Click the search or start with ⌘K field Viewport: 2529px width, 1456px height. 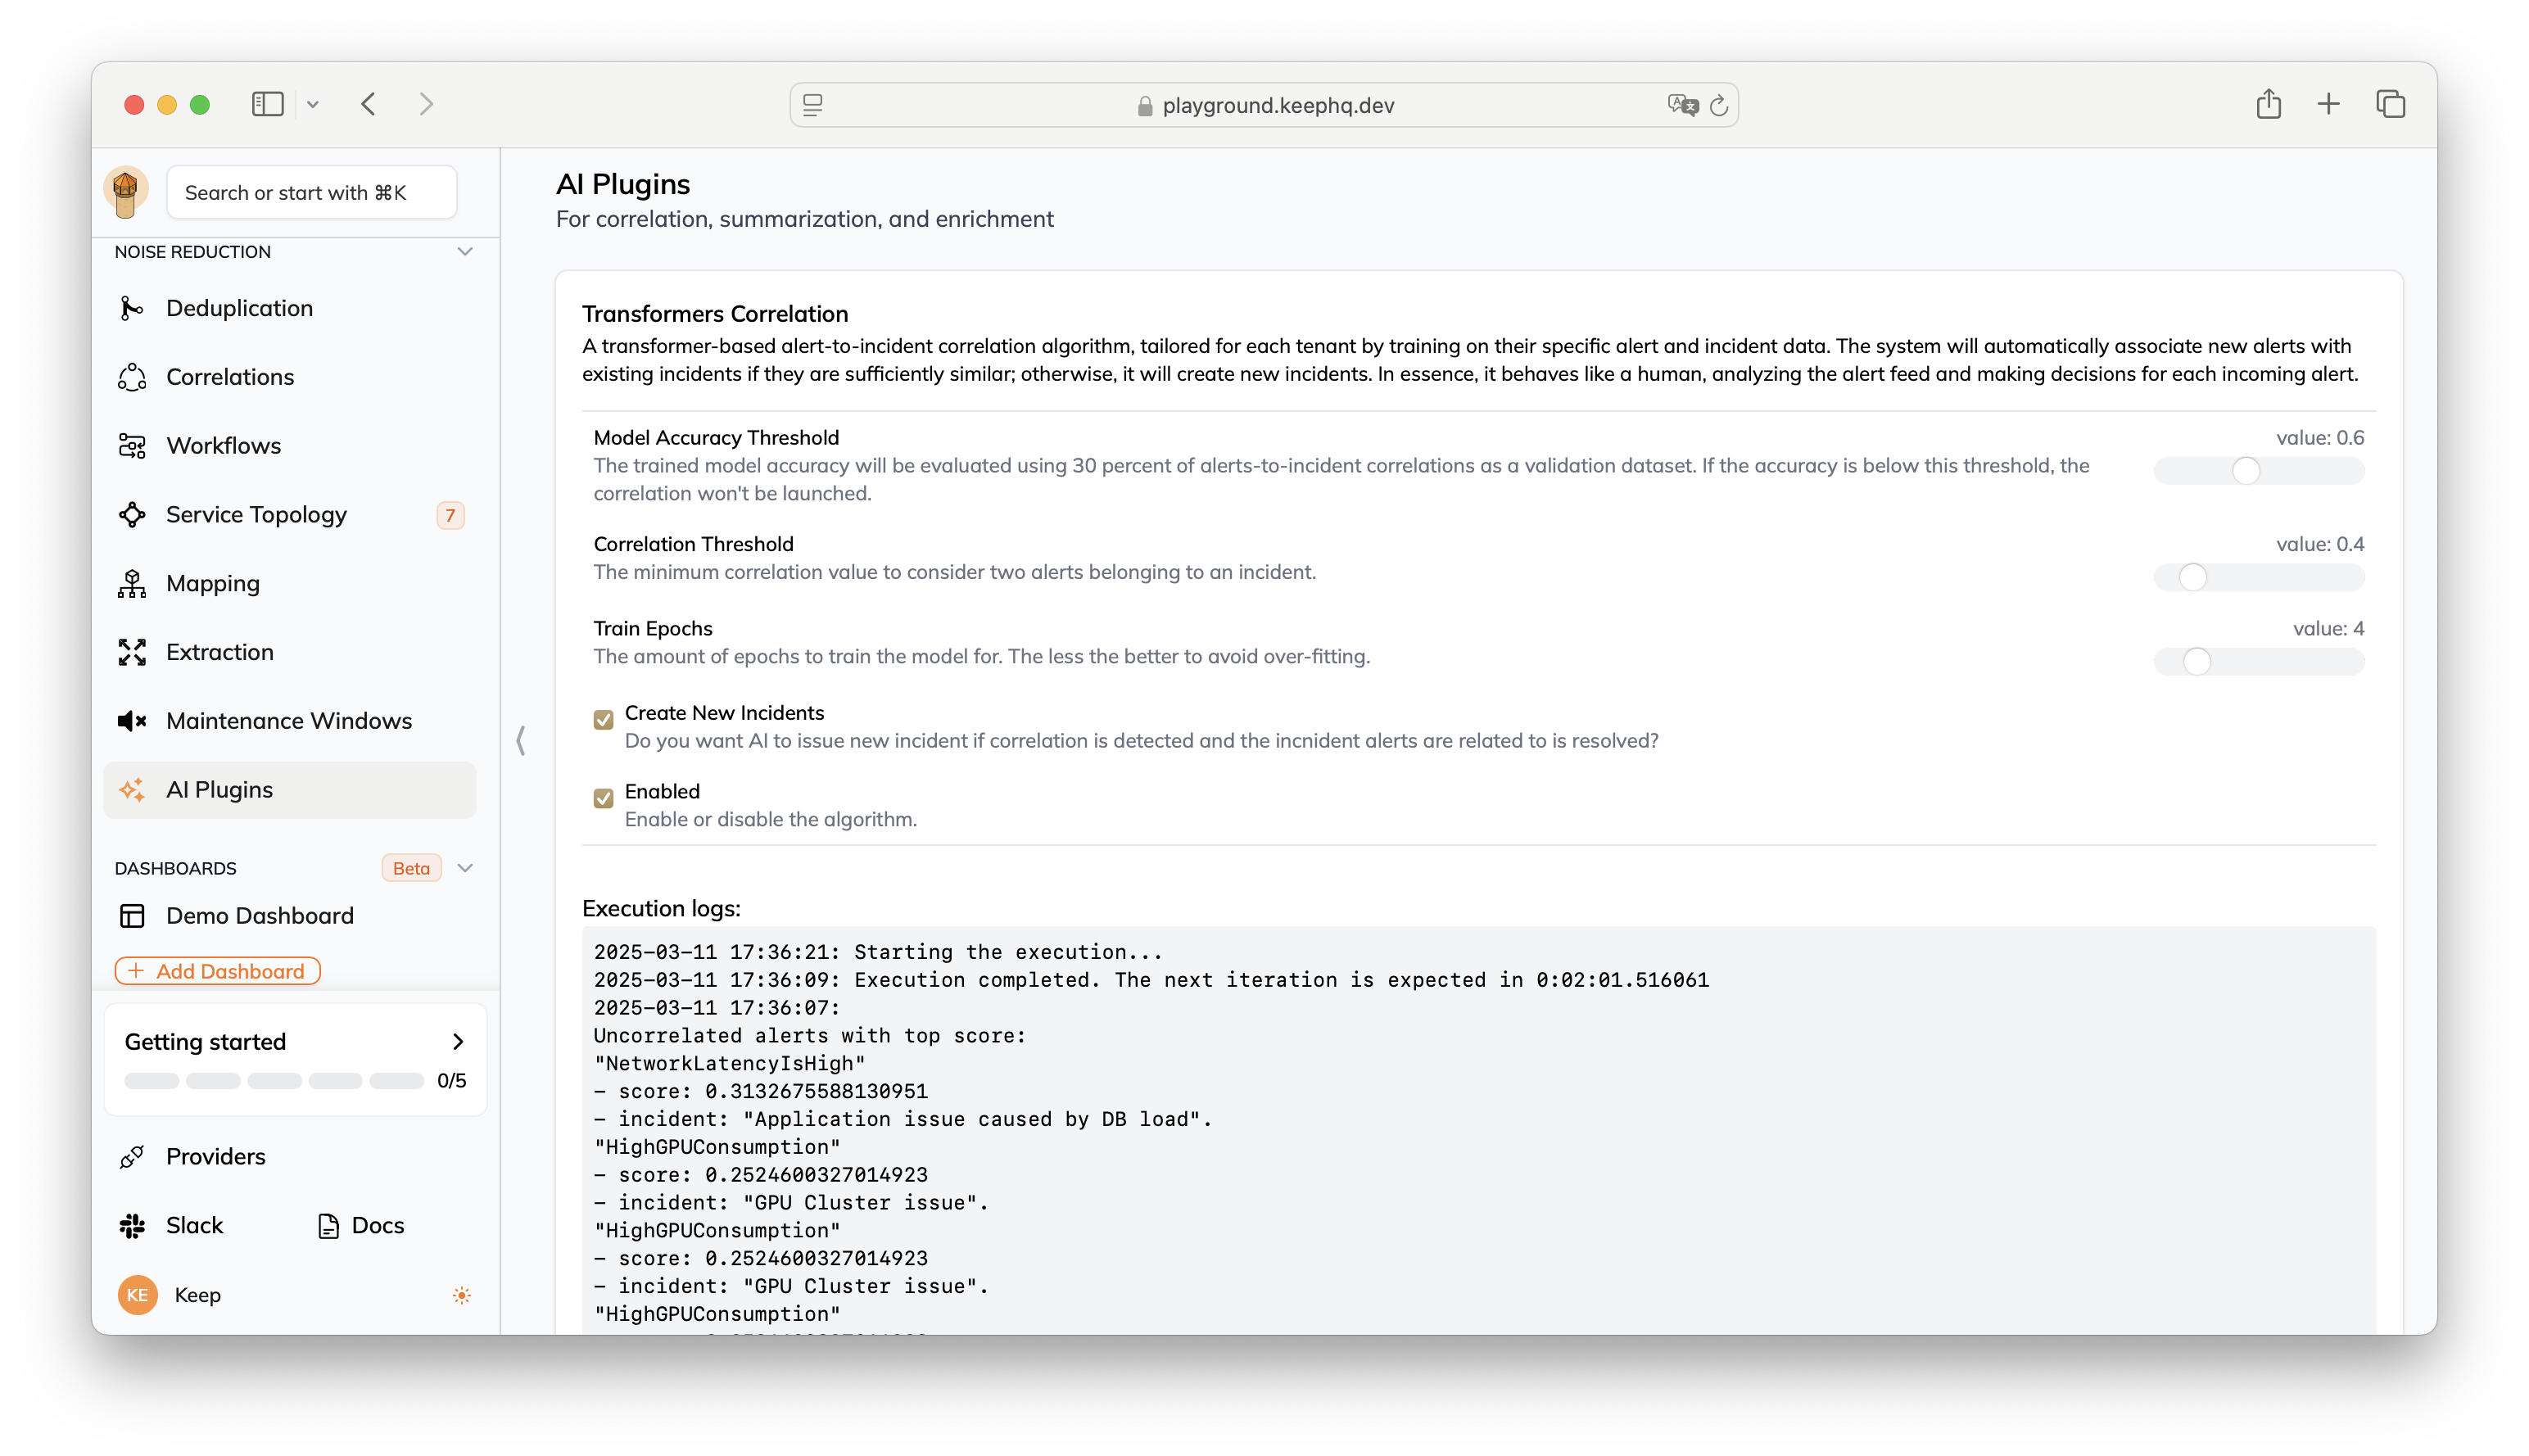pos(311,192)
